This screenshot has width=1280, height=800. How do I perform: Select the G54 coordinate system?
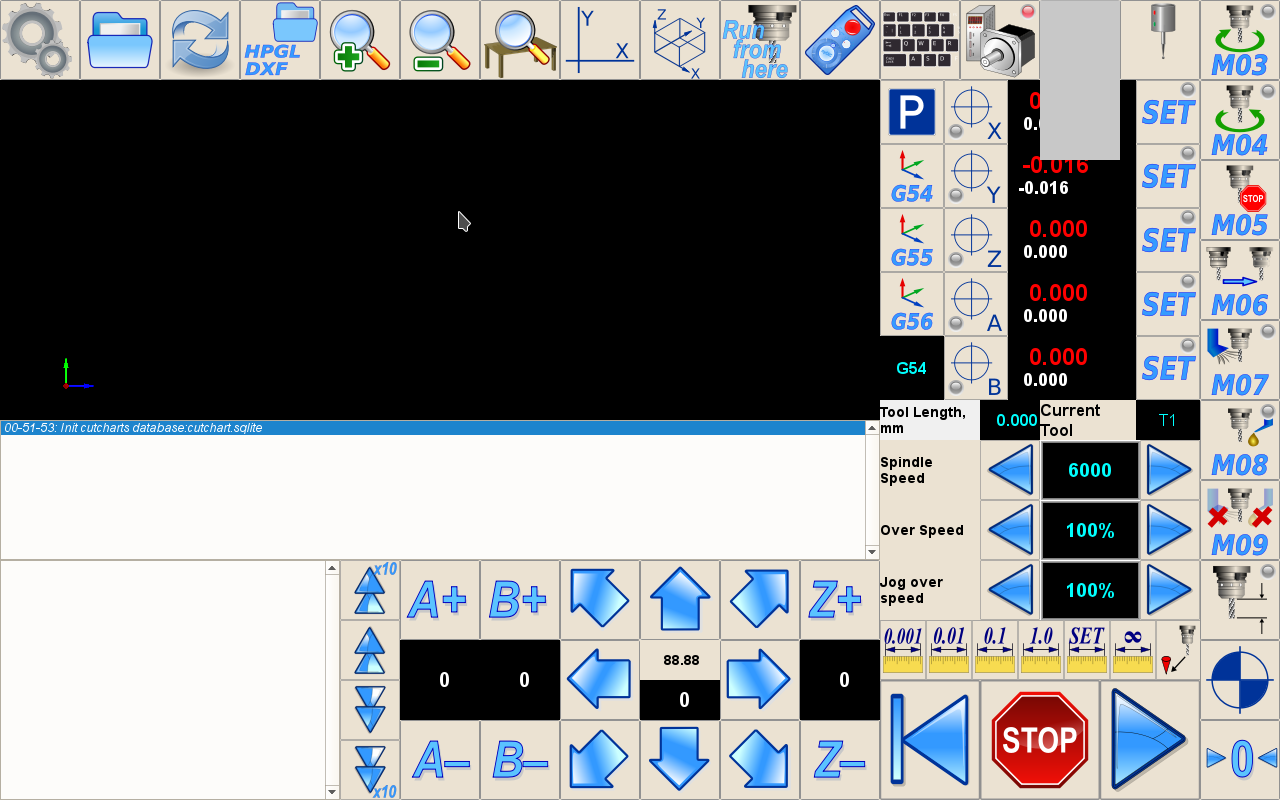[912, 177]
